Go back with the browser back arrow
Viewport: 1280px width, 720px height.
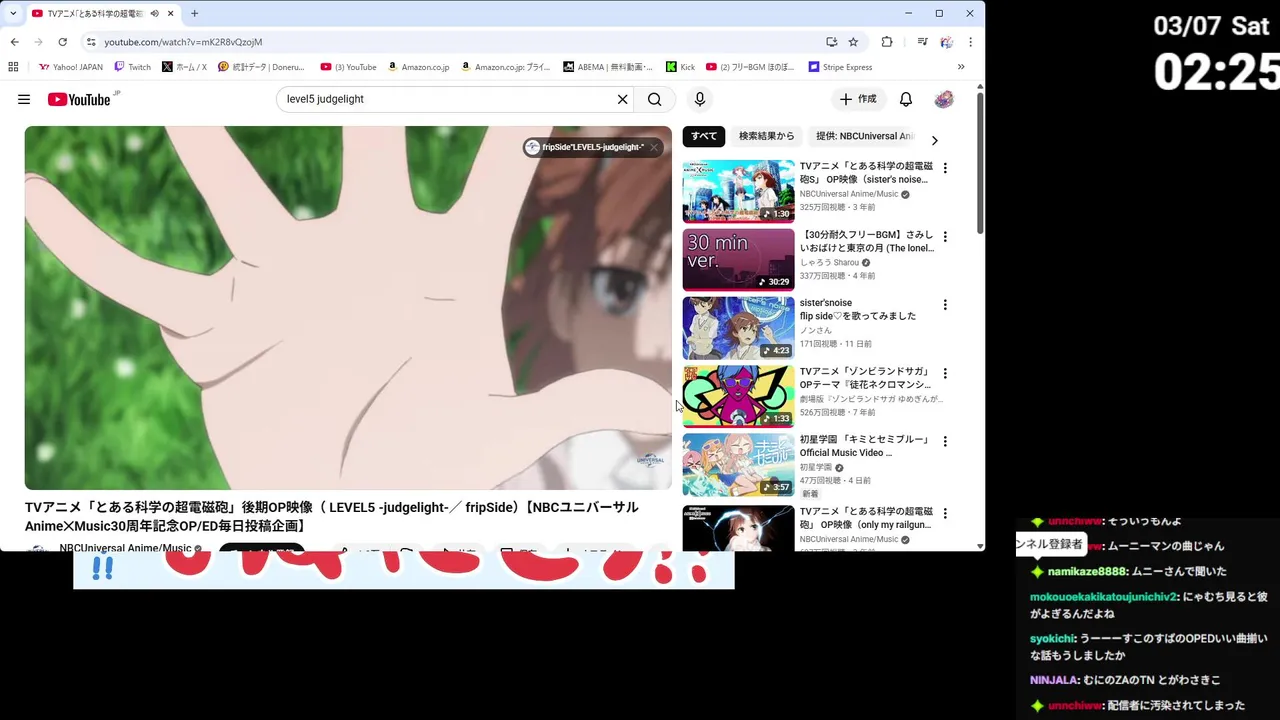click(14, 42)
